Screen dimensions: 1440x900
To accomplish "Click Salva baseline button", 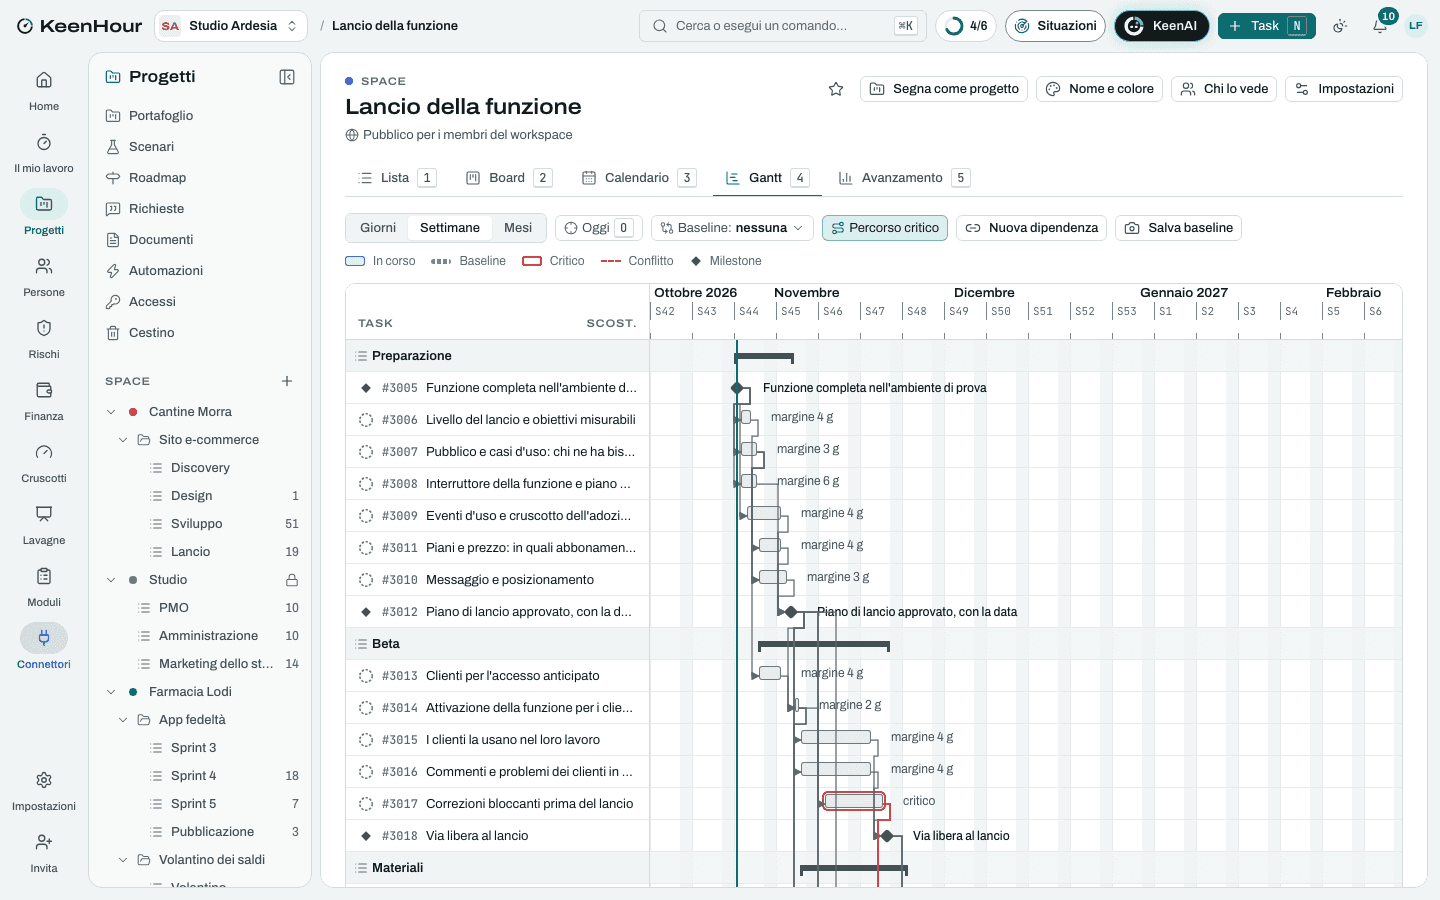I will click(1179, 228).
